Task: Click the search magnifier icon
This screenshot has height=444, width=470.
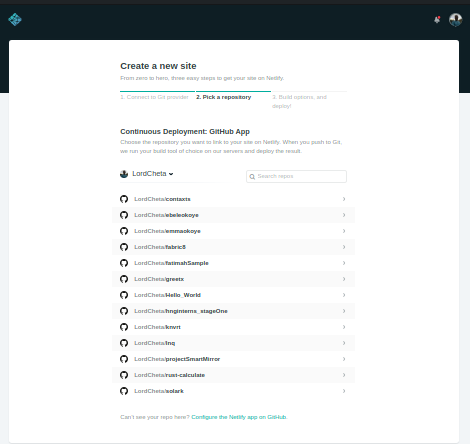Action: (252, 177)
